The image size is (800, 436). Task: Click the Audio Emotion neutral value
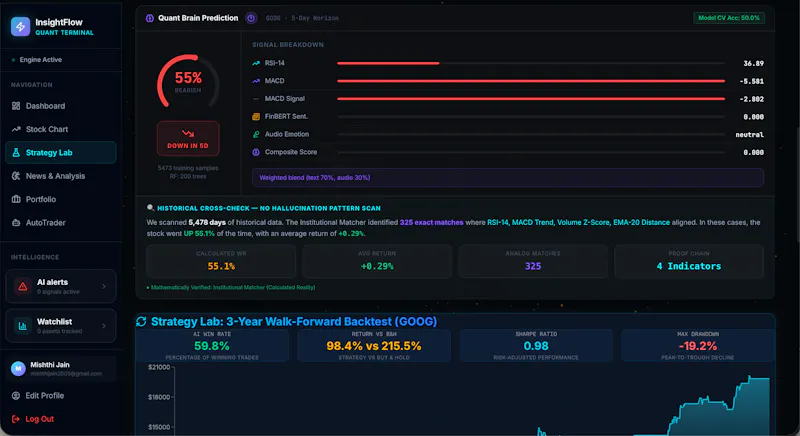pyautogui.click(x=749, y=135)
